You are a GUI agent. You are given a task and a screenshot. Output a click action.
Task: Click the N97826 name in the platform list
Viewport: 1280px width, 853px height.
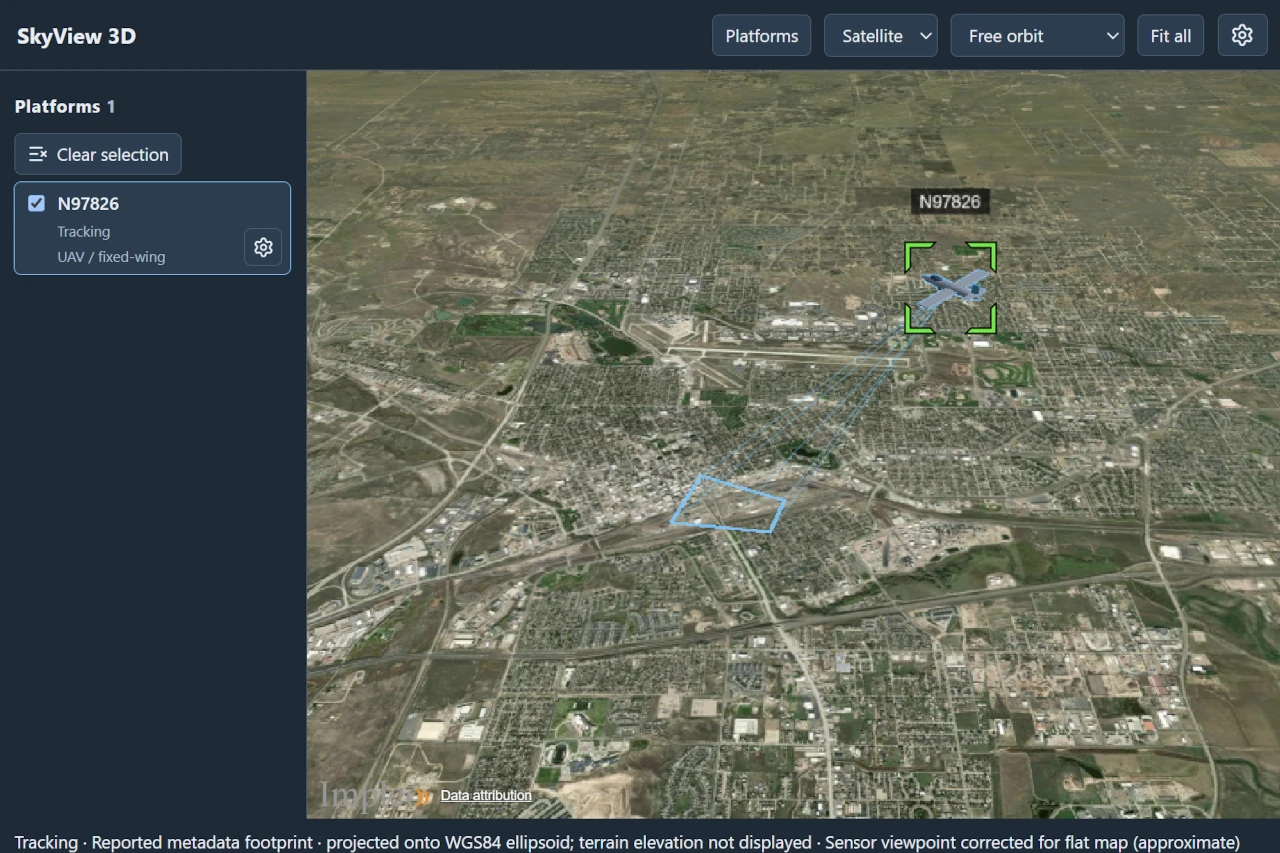(88, 203)
